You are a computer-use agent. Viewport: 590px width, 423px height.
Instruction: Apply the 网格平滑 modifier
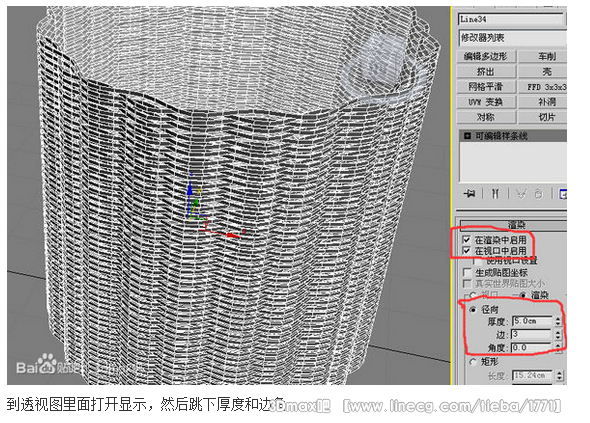(486, 87)
